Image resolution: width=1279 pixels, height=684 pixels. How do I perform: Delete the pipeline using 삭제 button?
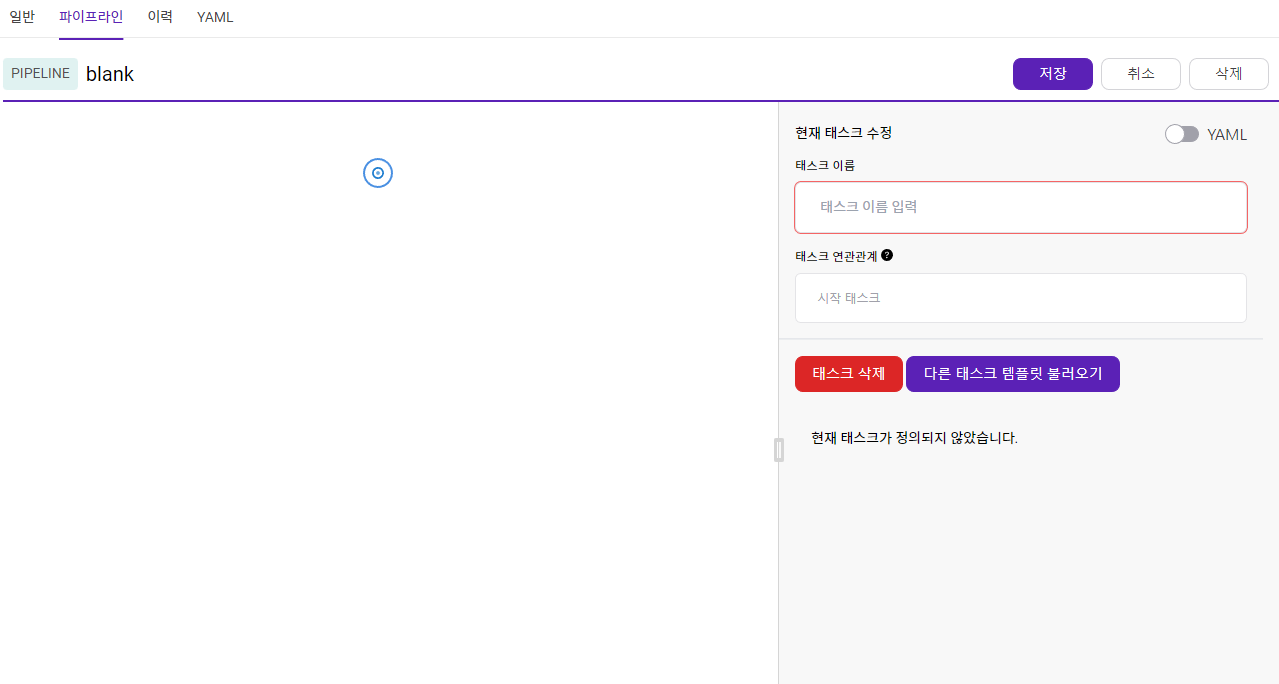(1229, 74)
